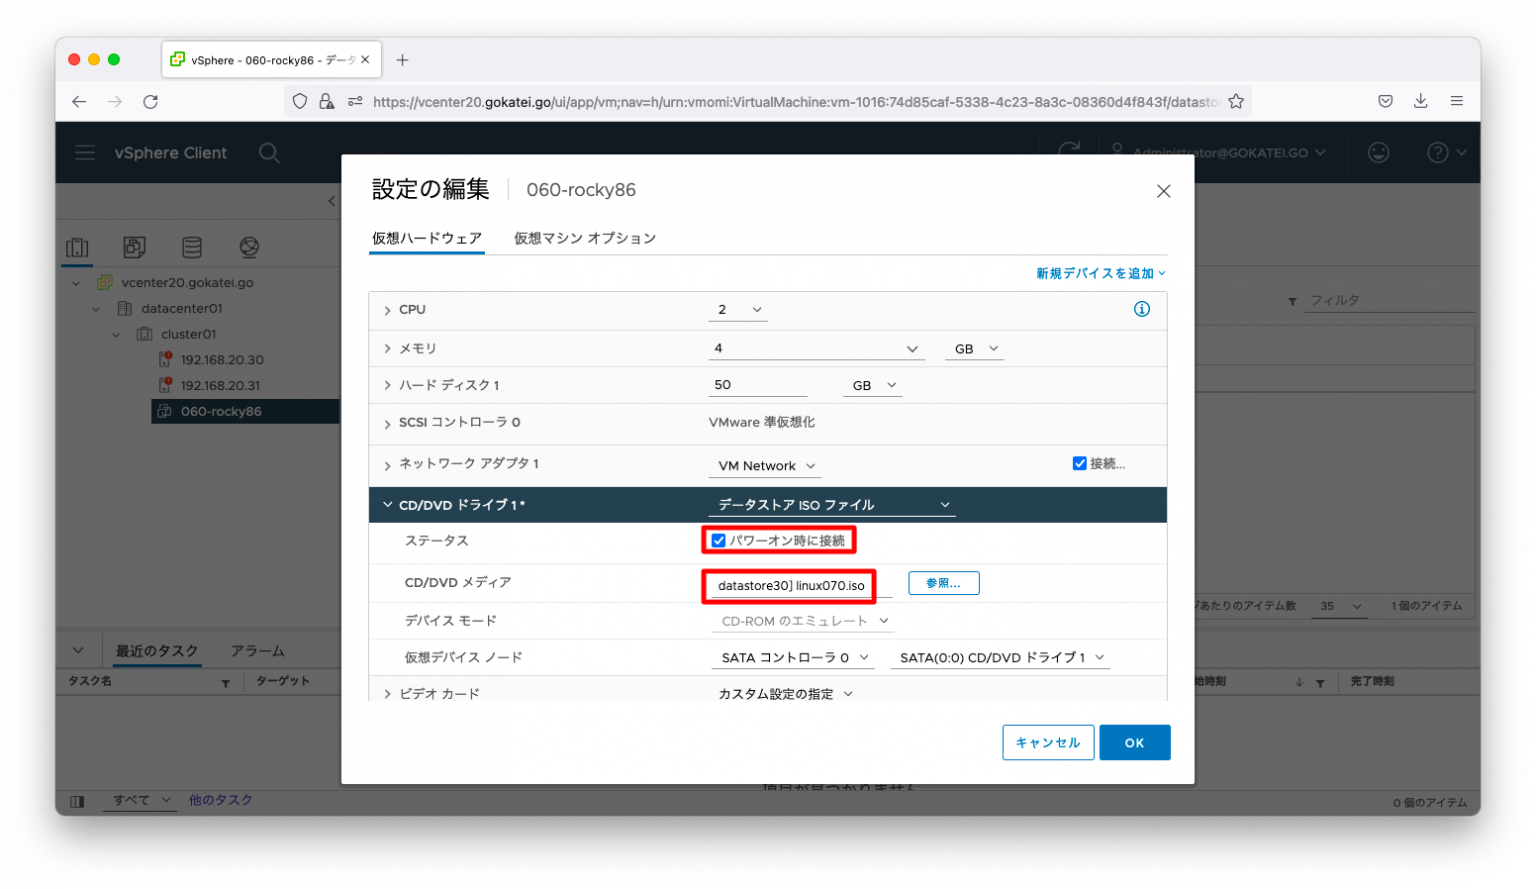1536x889 pixels.
Task: Open the VM Network dropdown
Action: pos(766,466)
